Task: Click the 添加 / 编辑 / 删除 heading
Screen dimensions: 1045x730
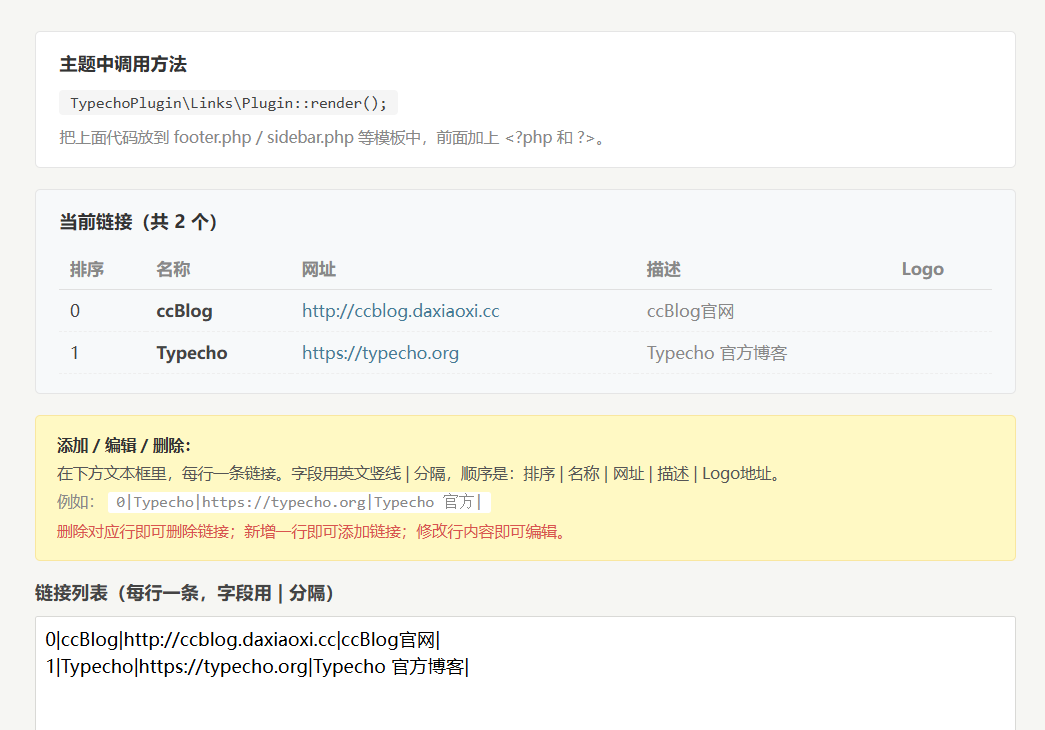Action: click(x=124, y=445)
